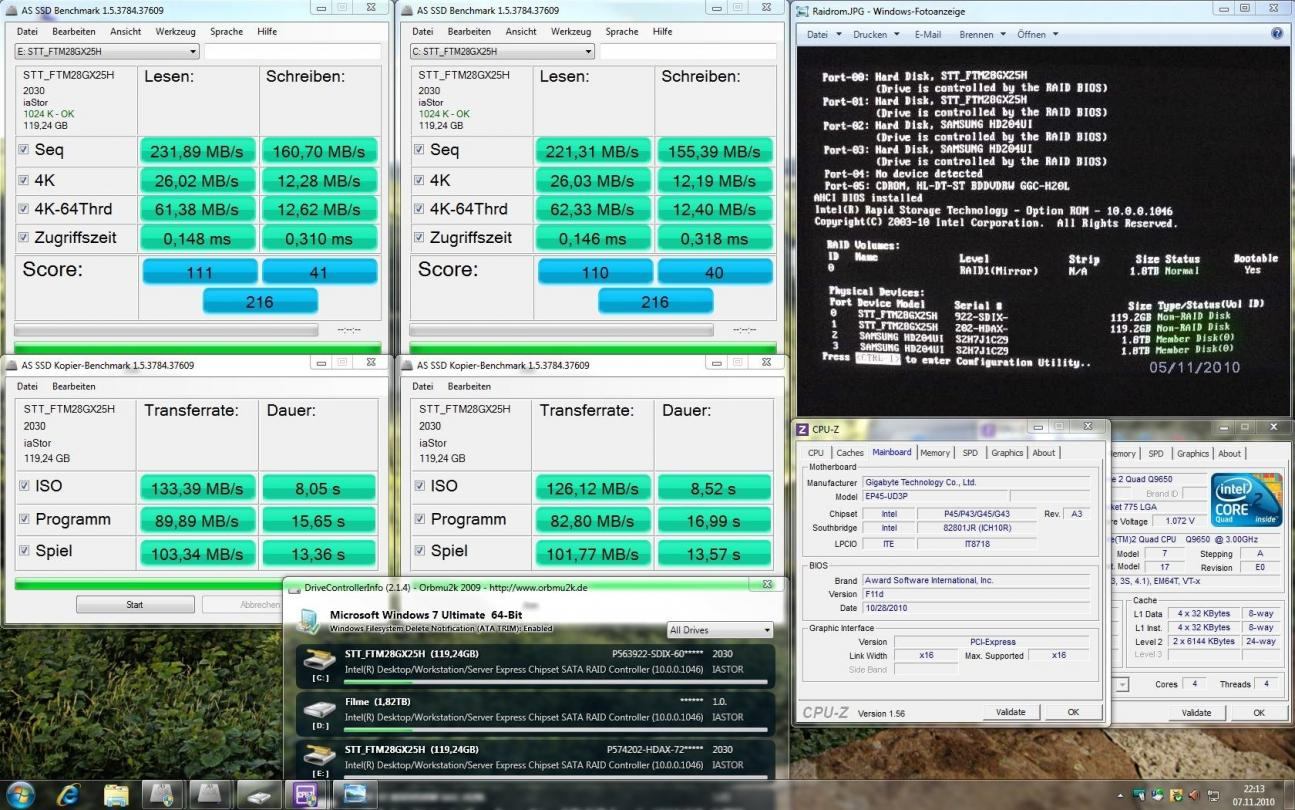This screenshot has width=1295, height=810.
Task: Click Start in the left Kopier-Benchmark
Action: pos(135,604)
